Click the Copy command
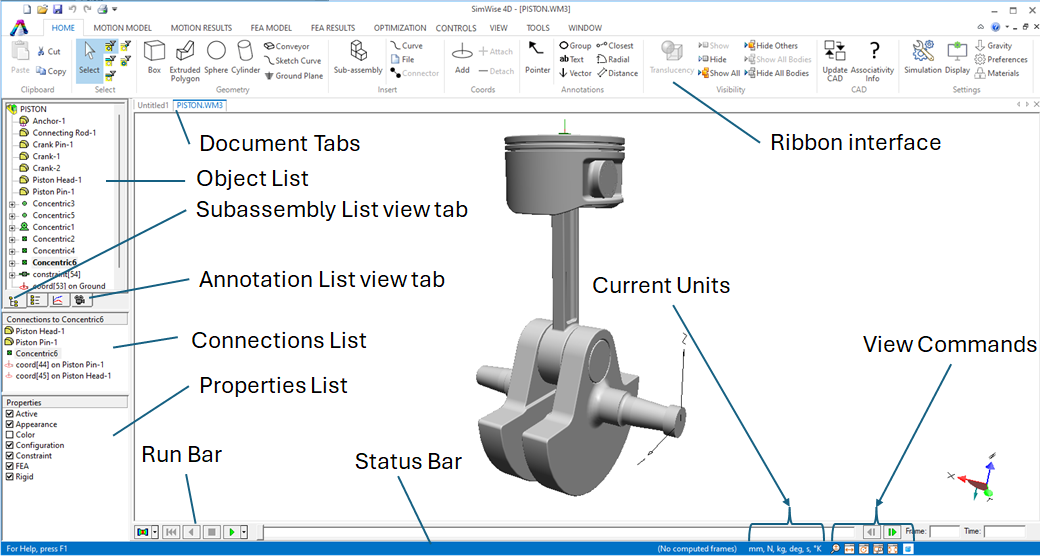The width and height of the screenshot is (1053, 556). pos(51,71)
